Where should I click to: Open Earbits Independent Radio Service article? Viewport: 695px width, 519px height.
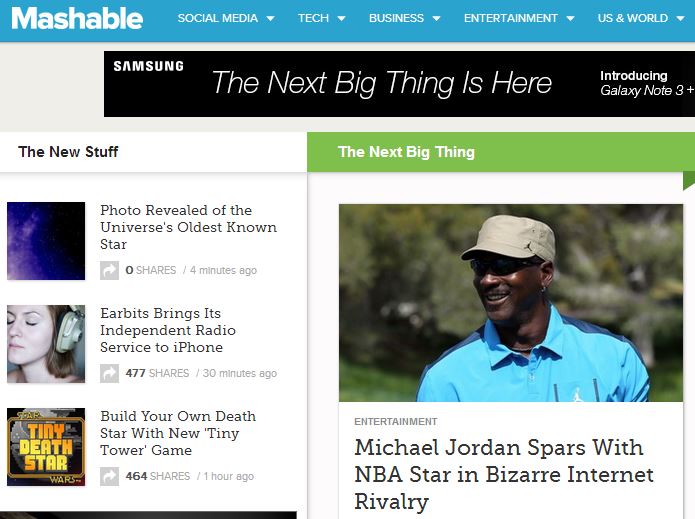pos(168,330)
